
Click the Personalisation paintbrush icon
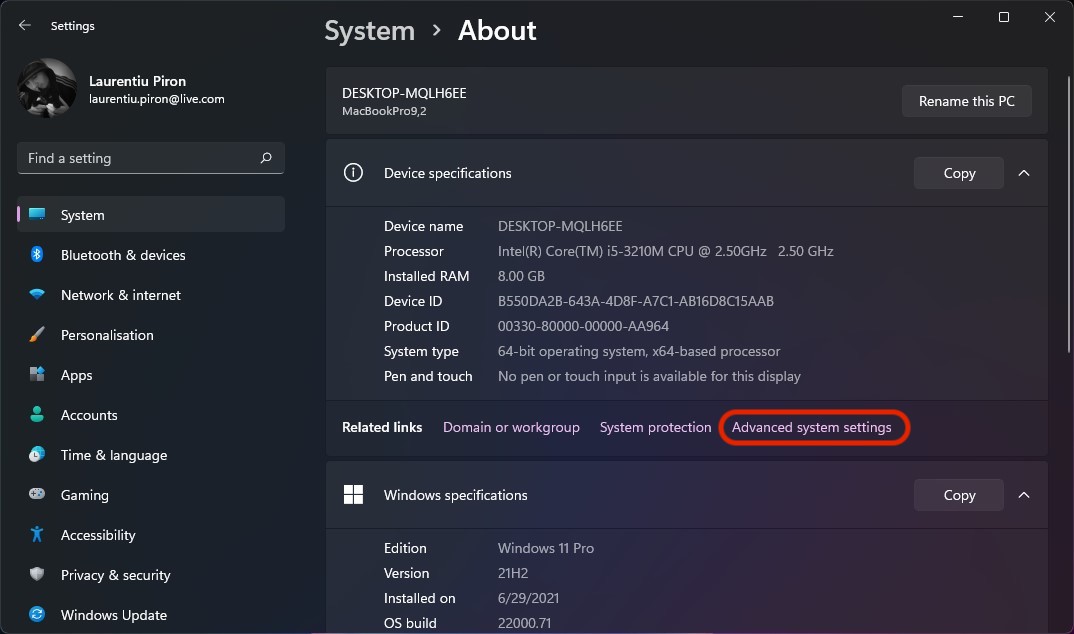37,335
